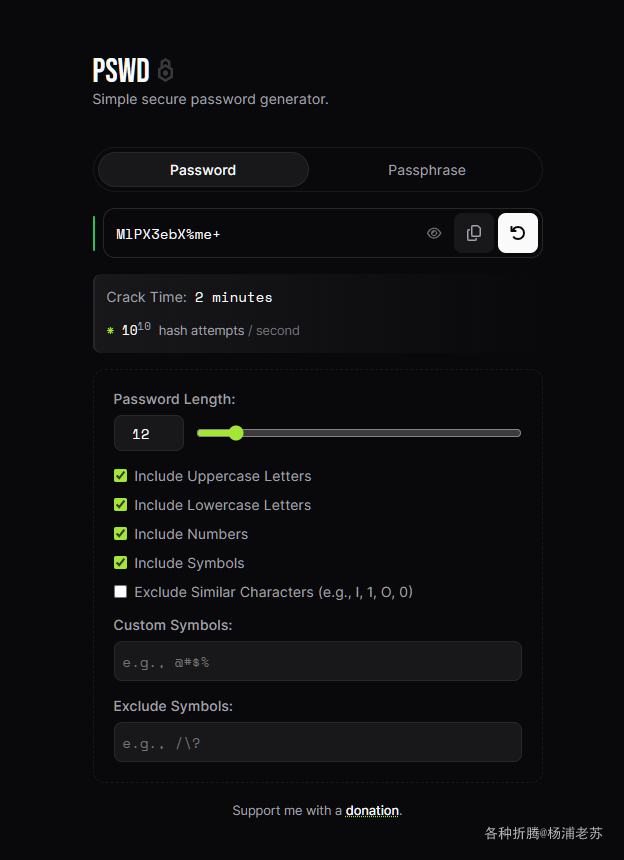Disable Include Symbols checkbox

(x=121, y=563)
